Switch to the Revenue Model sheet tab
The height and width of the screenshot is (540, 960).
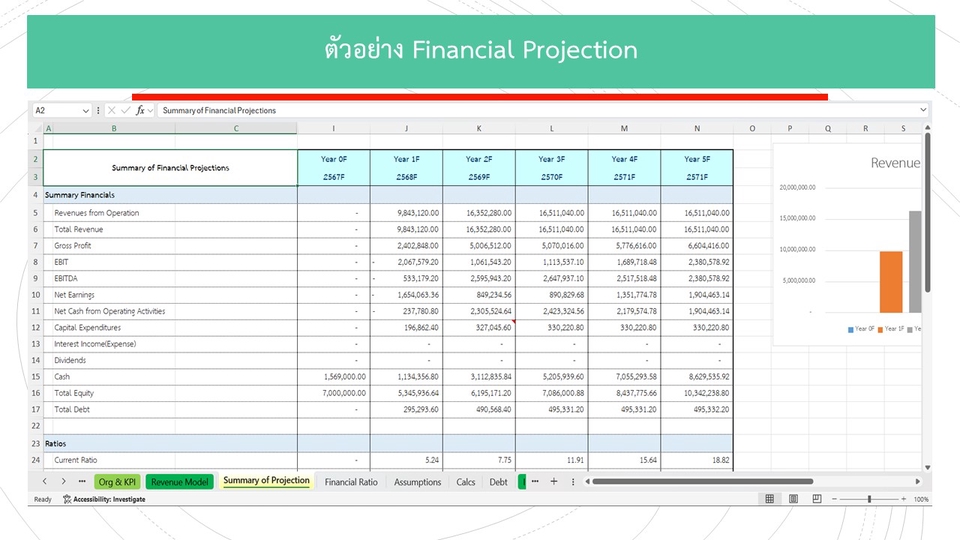pos(180,482)
